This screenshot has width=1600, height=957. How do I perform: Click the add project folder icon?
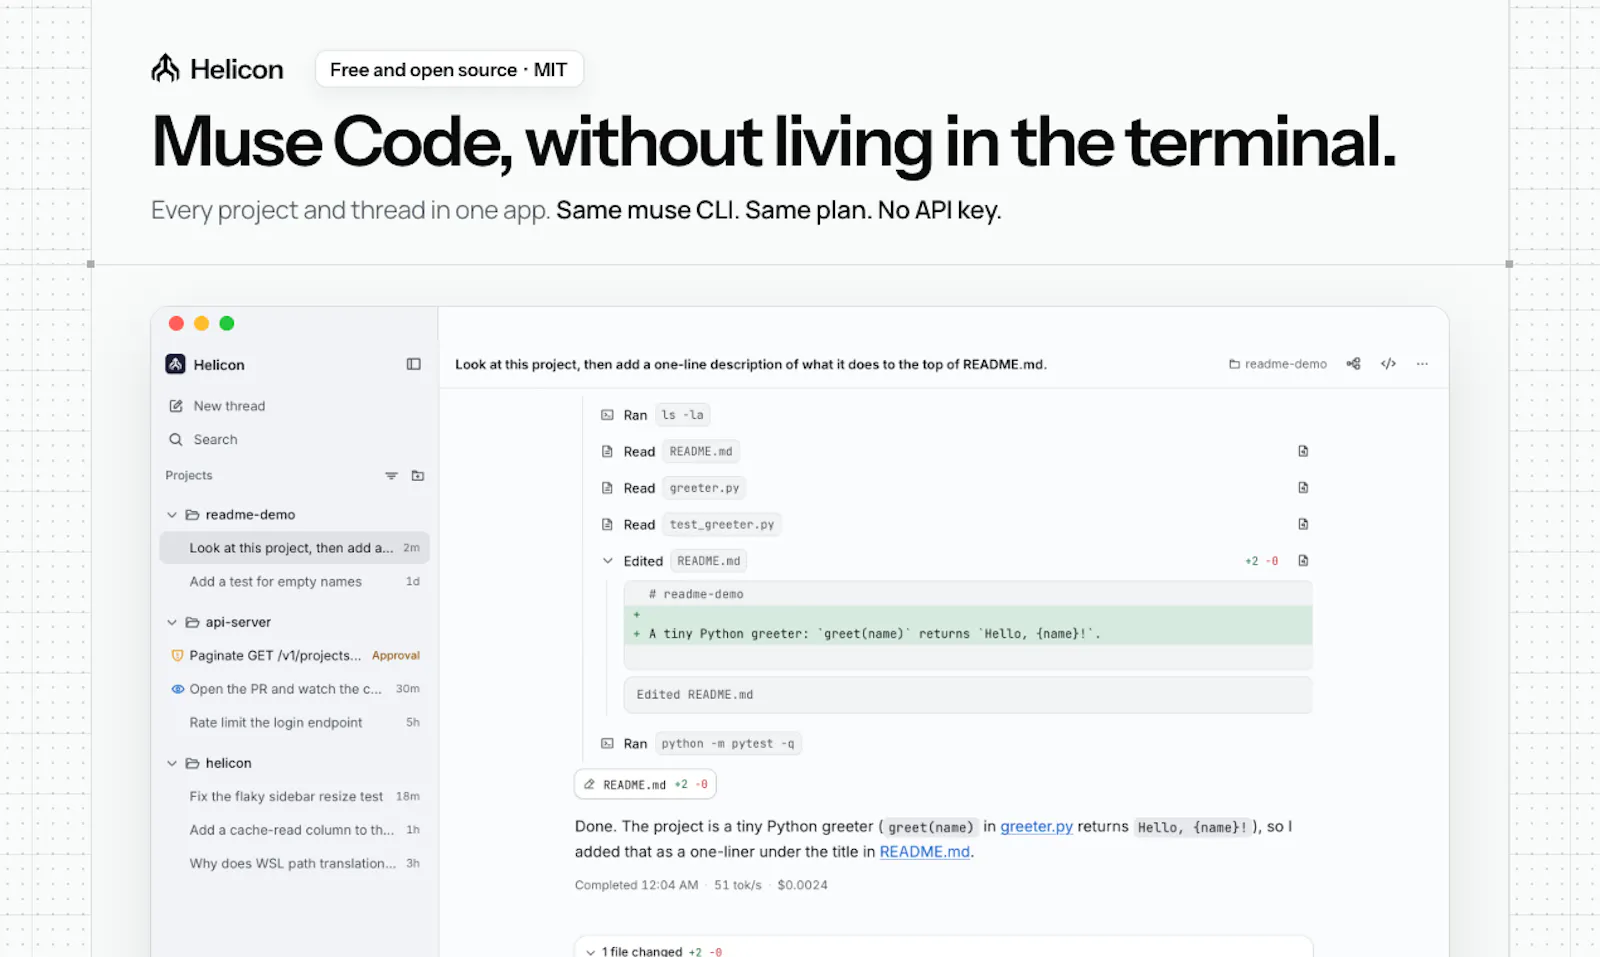[x=418, y=476]
